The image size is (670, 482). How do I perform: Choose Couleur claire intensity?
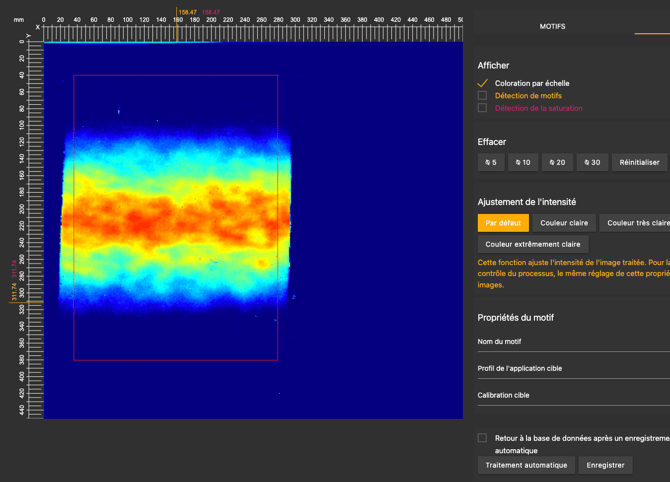(x=564, y=223)
